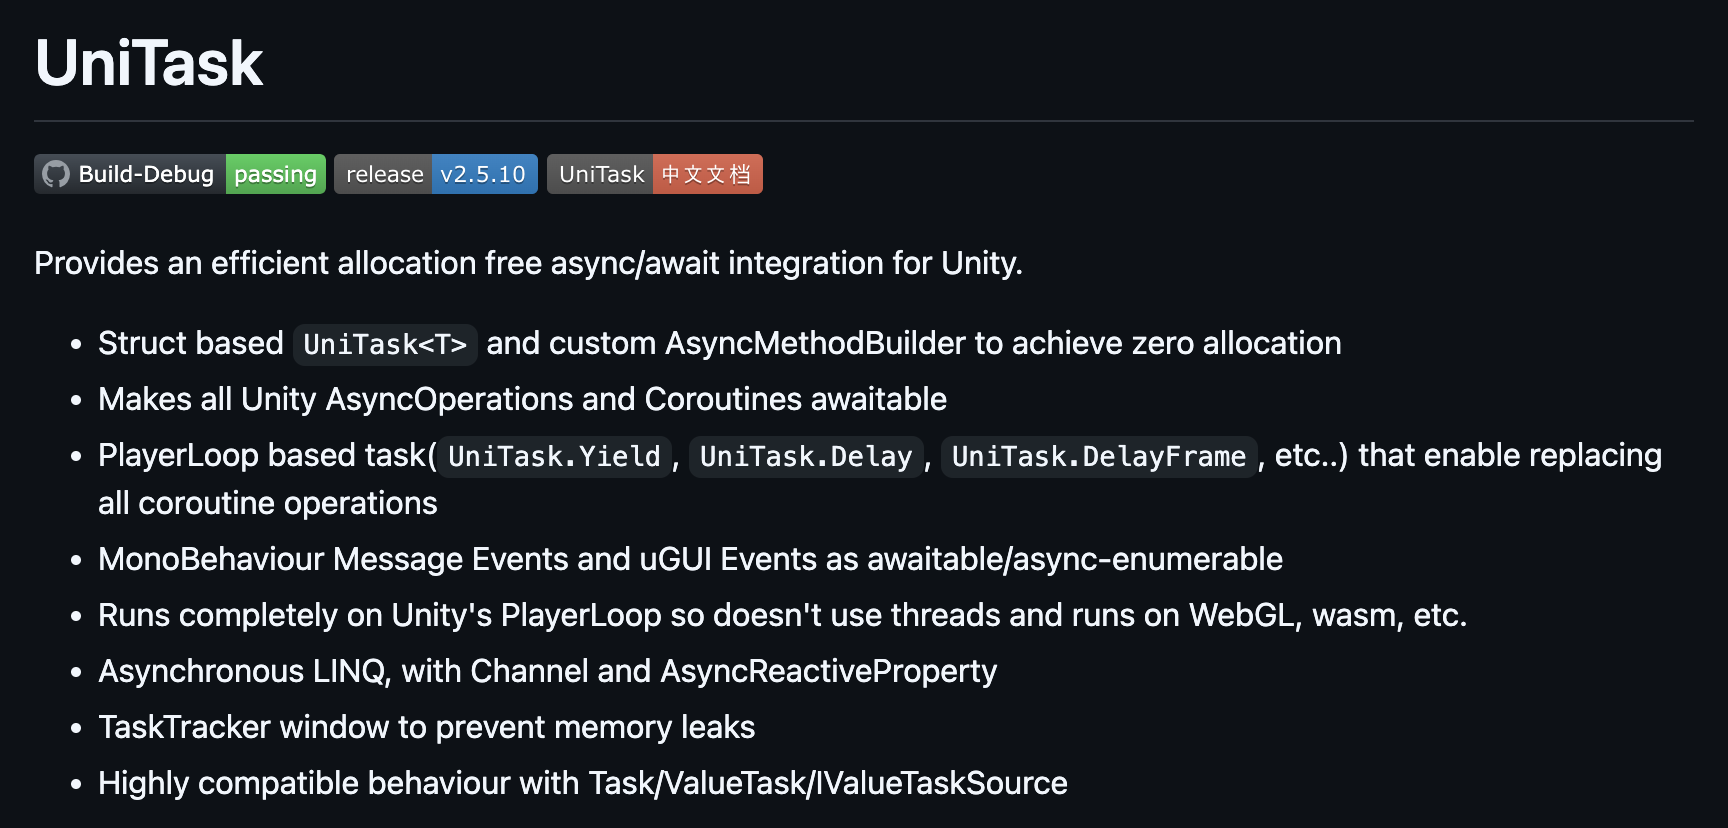Screen dimensions: 1728x828
Task: Click the gray 'release' badge label
Action: click(384, 174)
